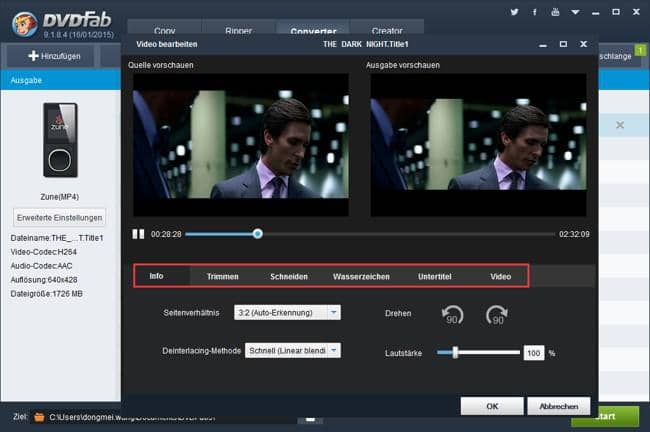Minimize the Video bearbeiten dialog
The image size is (650, 432).
tap(543, 45)
